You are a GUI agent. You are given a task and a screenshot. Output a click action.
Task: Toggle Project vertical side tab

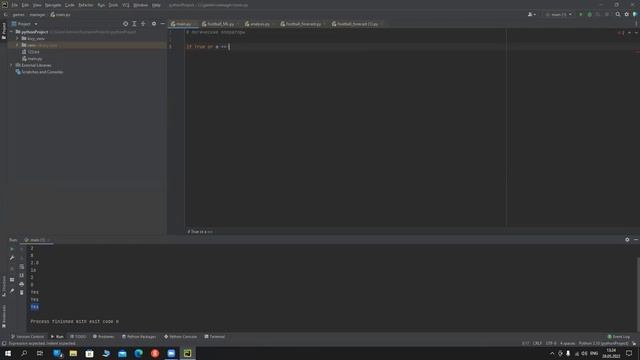pos(4,31)
